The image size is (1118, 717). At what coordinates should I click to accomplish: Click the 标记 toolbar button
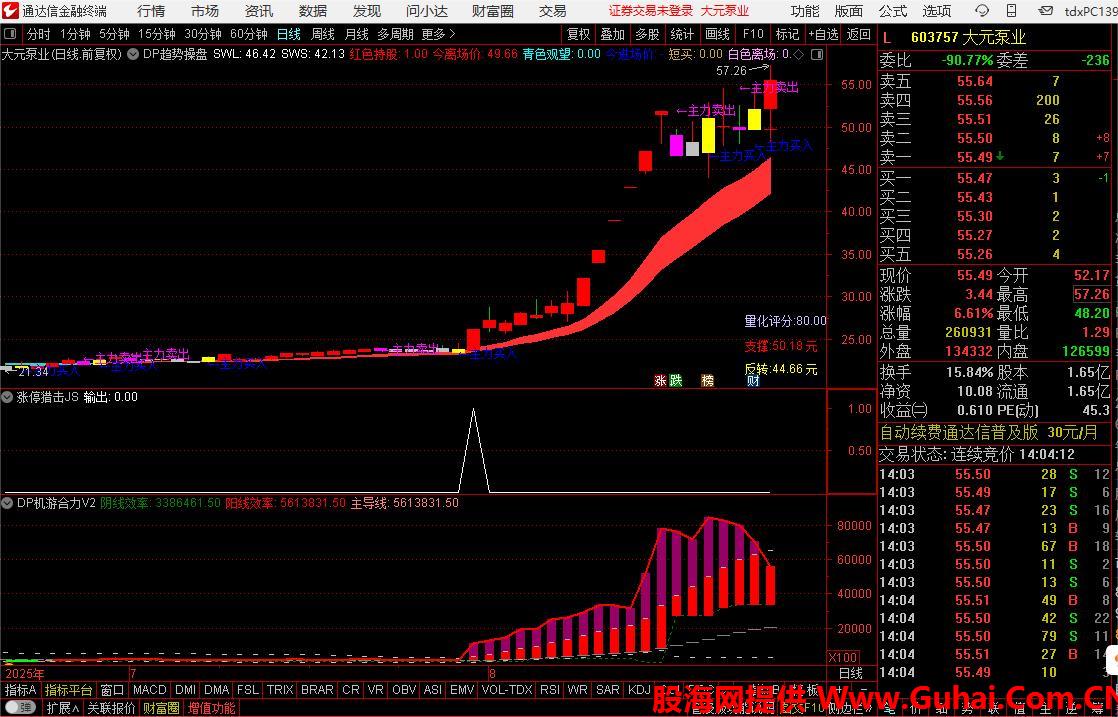787,33
